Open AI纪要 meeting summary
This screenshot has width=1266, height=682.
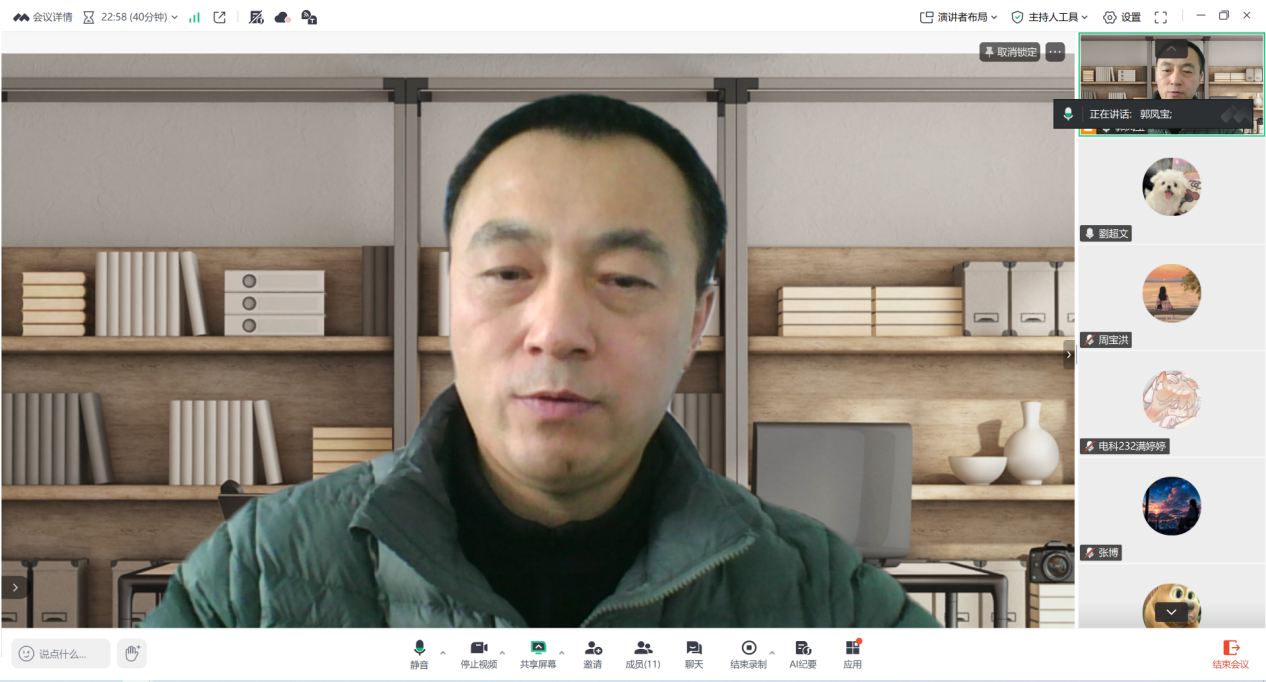point(802,653)
